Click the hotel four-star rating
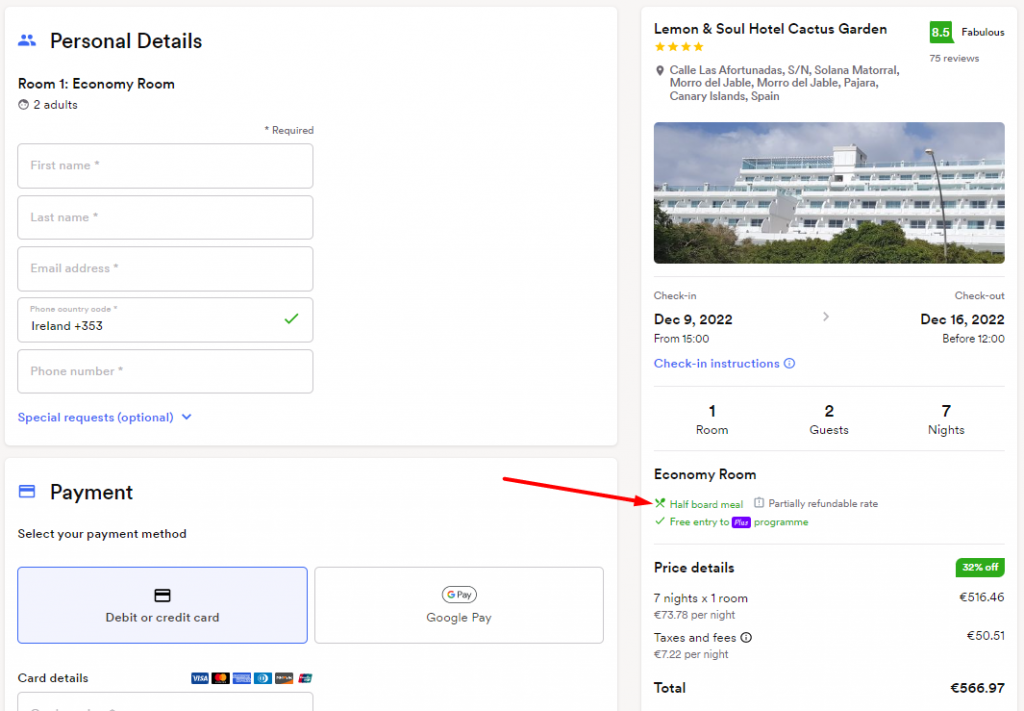The height and width of the screenshot is (711, 1024). tap(679, 46)
